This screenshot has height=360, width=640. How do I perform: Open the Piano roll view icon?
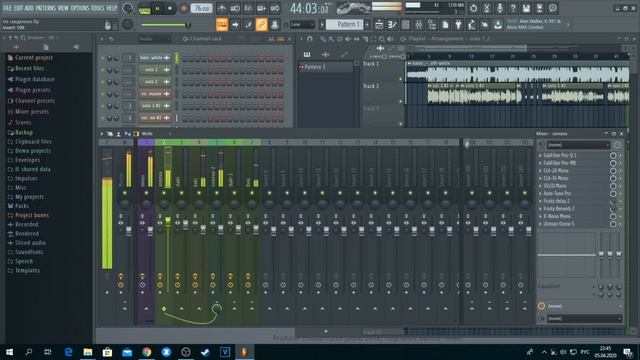pos(392,25)
